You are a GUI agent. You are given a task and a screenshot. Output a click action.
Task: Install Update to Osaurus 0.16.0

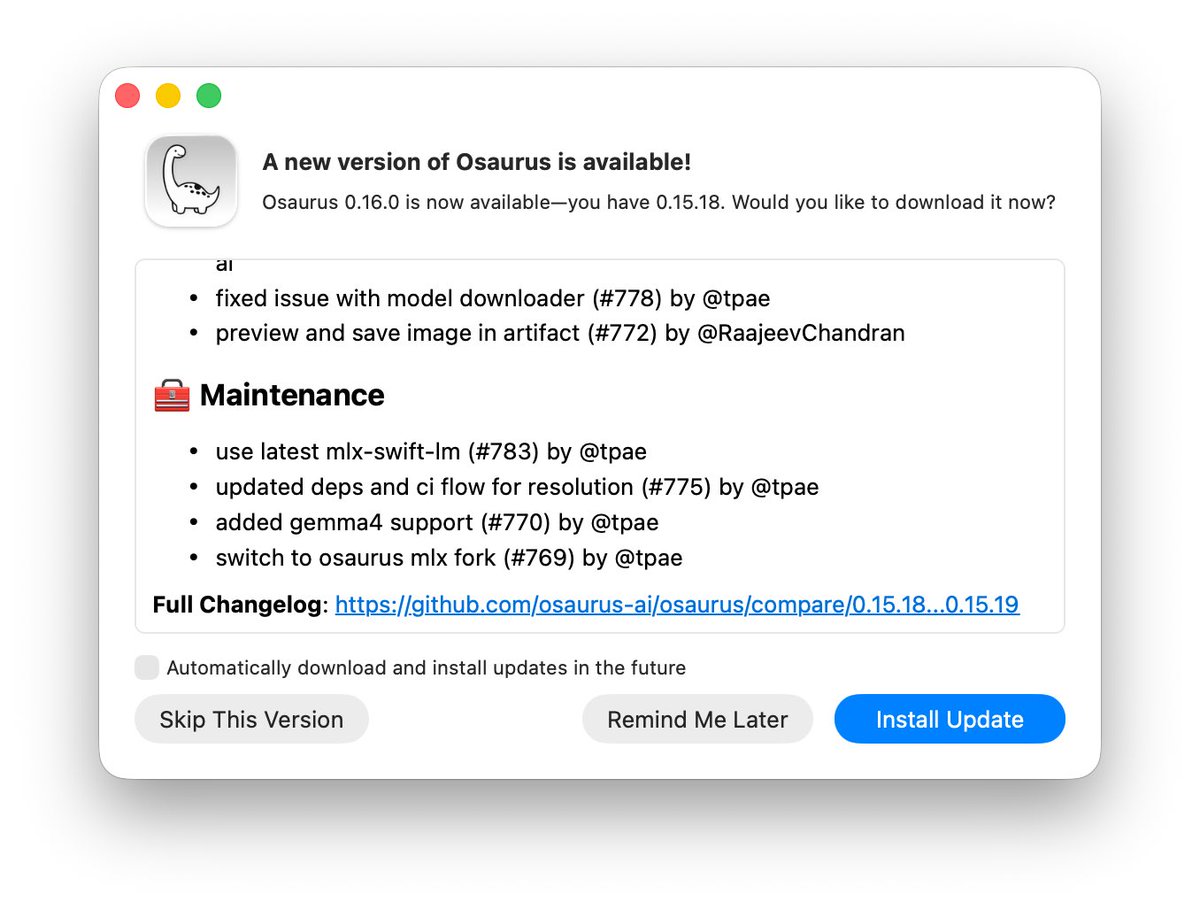tap(950, 719)
